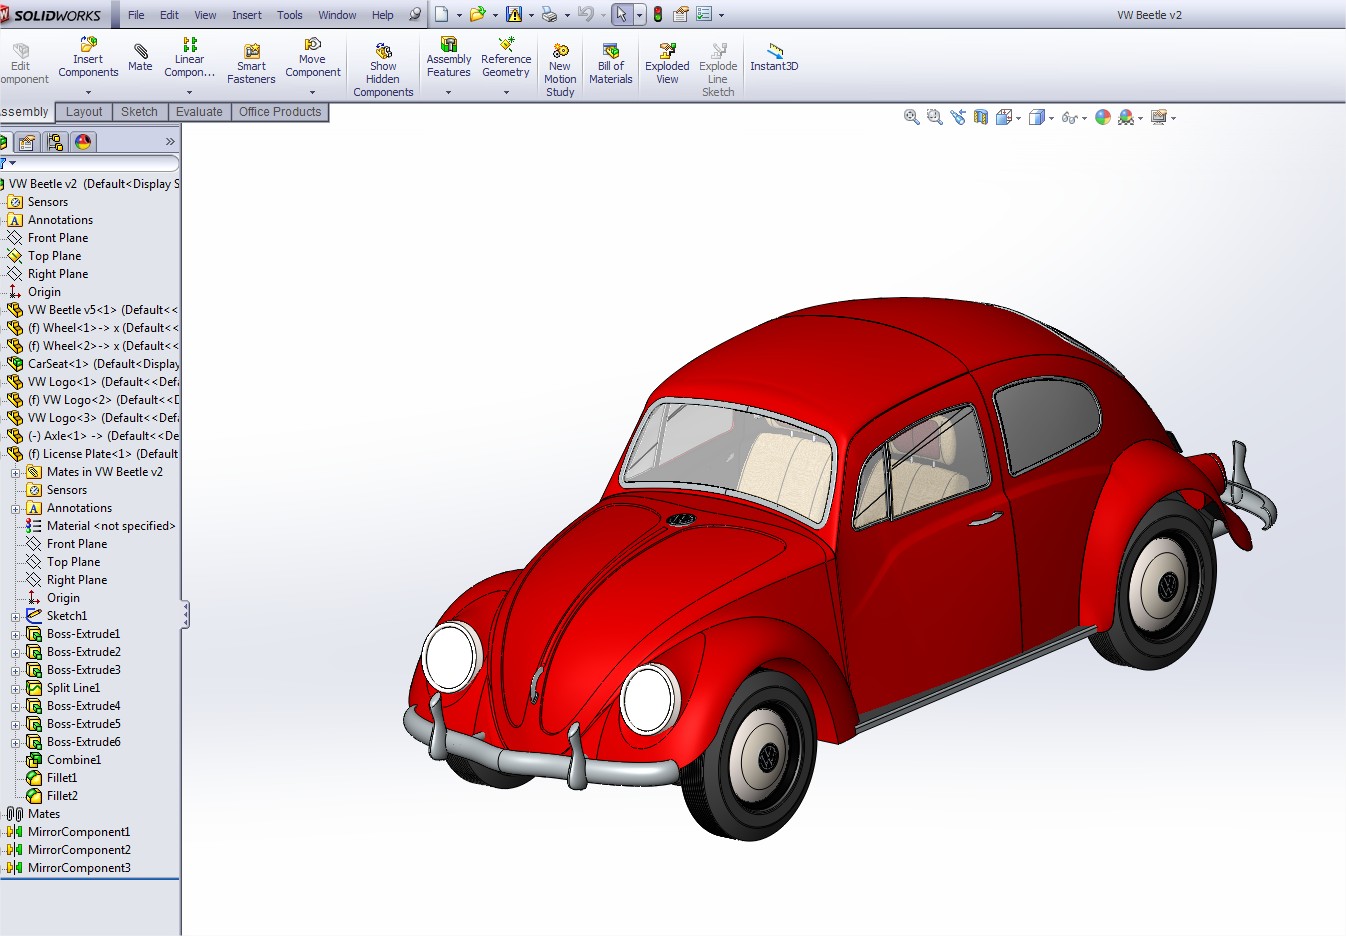Click the Options checklist icon

pyautogui.click(x=704, y=14)
